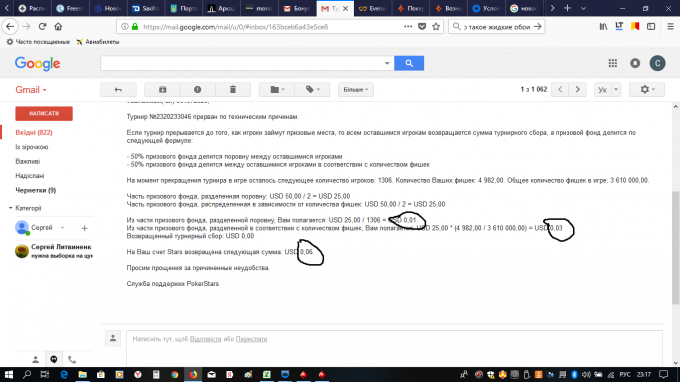Bookmark page with star icon
This screenshot has width=680, height=382.
436,27
